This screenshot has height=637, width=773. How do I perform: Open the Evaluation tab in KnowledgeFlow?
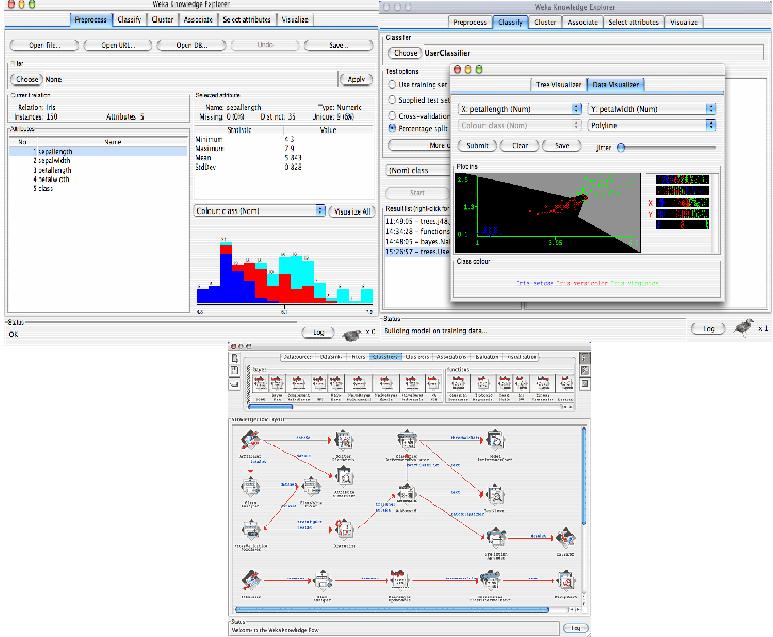[486, 357]
